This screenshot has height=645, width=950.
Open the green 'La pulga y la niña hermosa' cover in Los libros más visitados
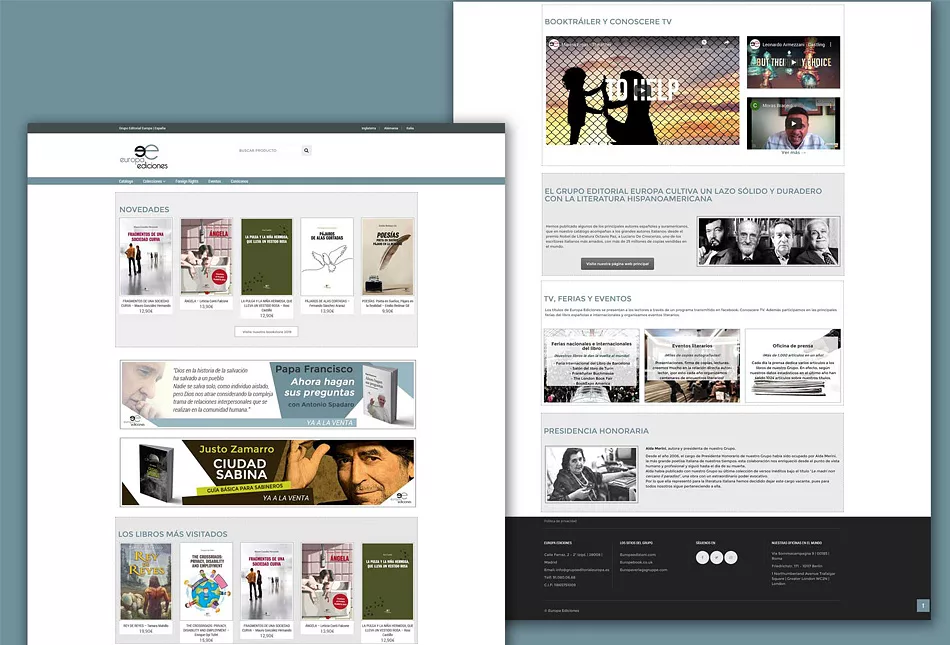point(388,581)
